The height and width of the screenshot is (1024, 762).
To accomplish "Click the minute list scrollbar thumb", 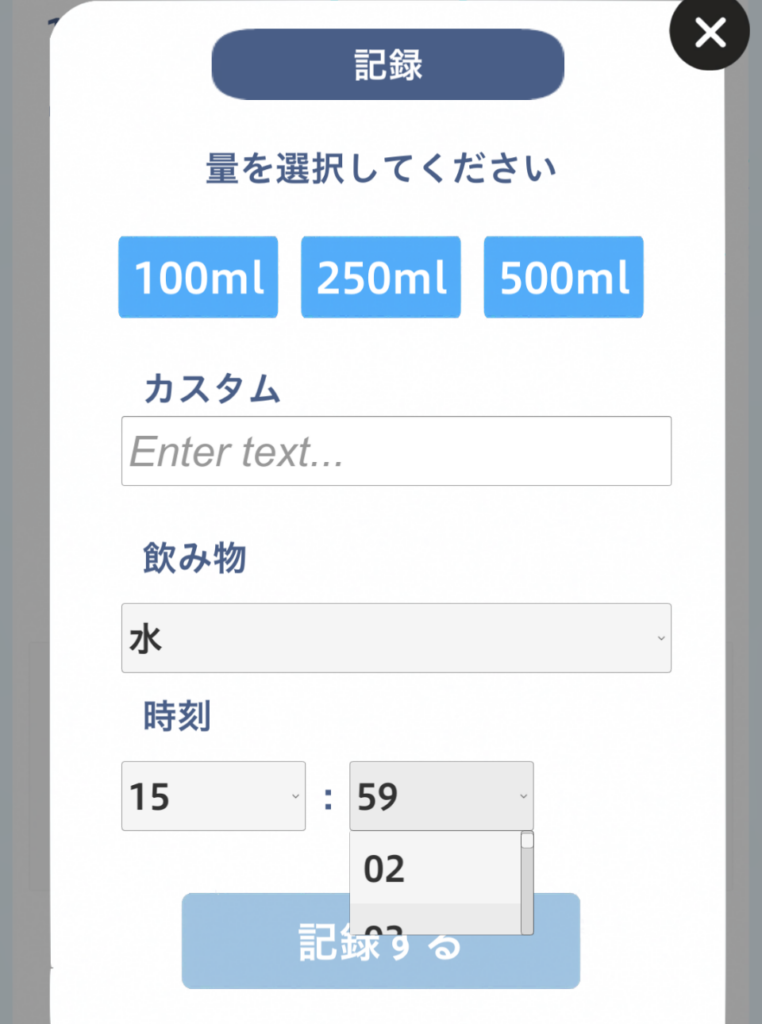I will [x=527, y=840].
